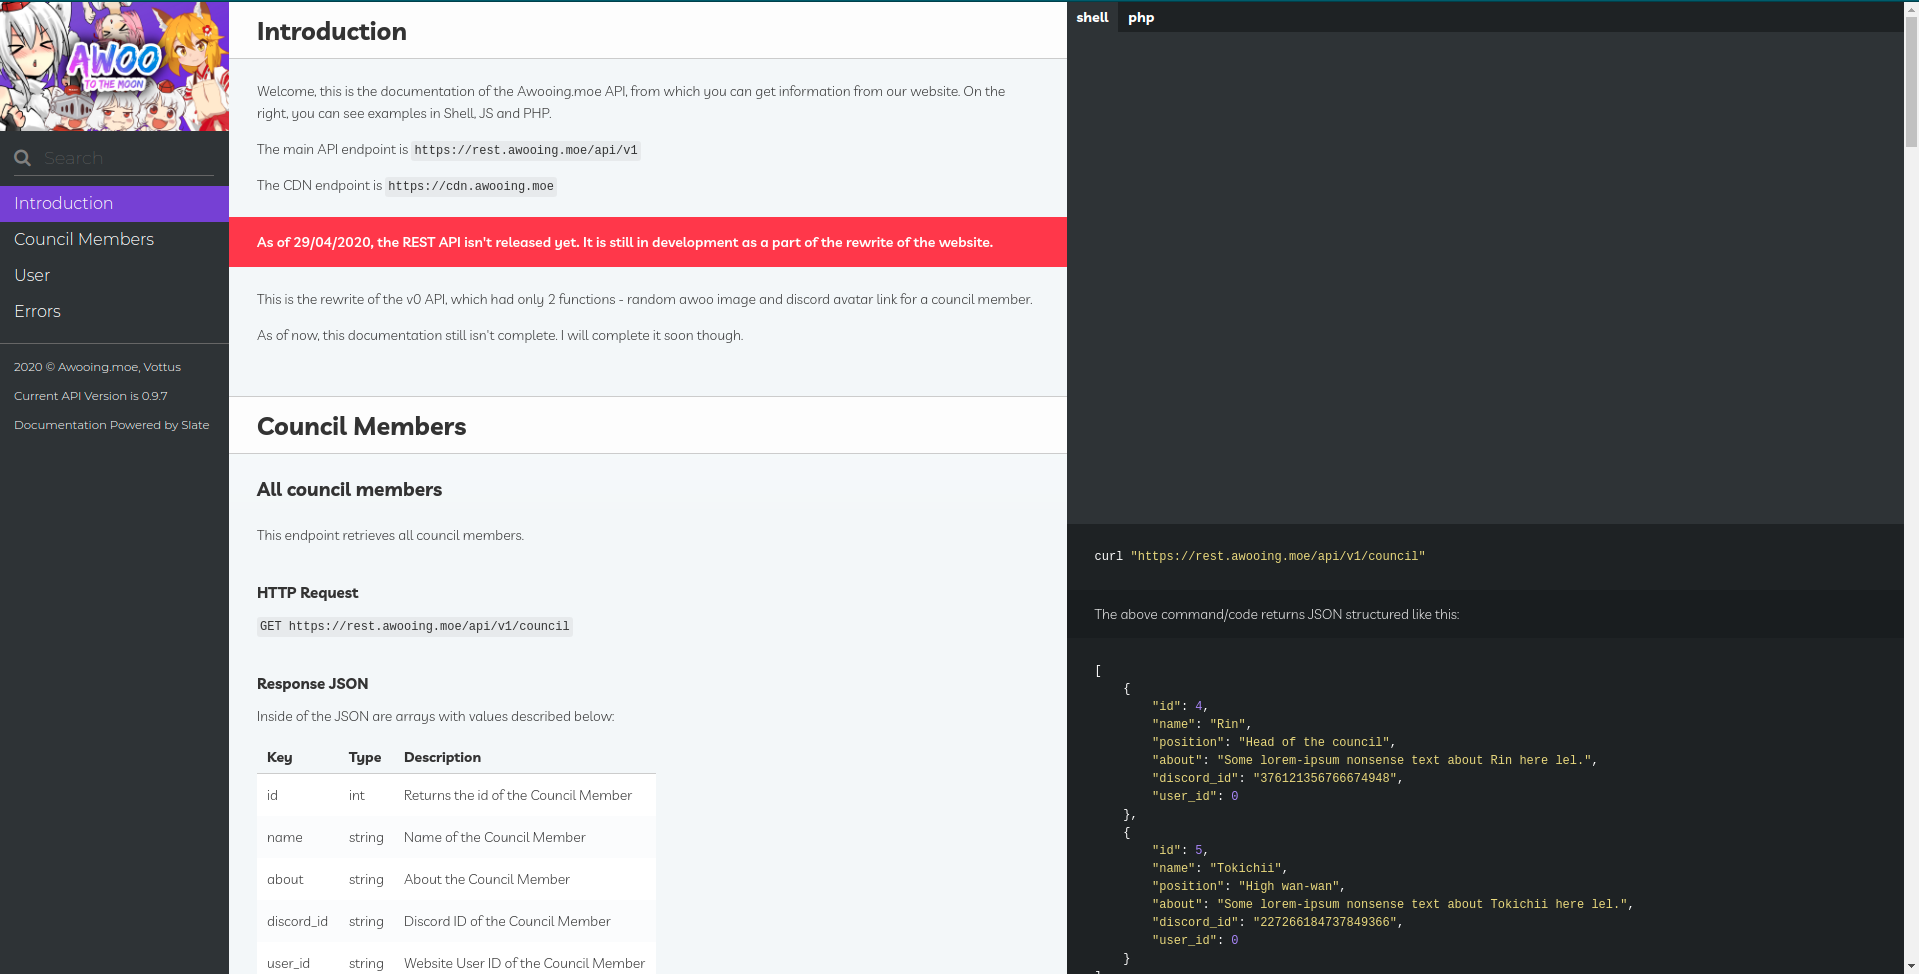Image resolution: width=1919 pixels, height=974 pixels.
Task: Open the Council Members section
Action: coord(84,239)
